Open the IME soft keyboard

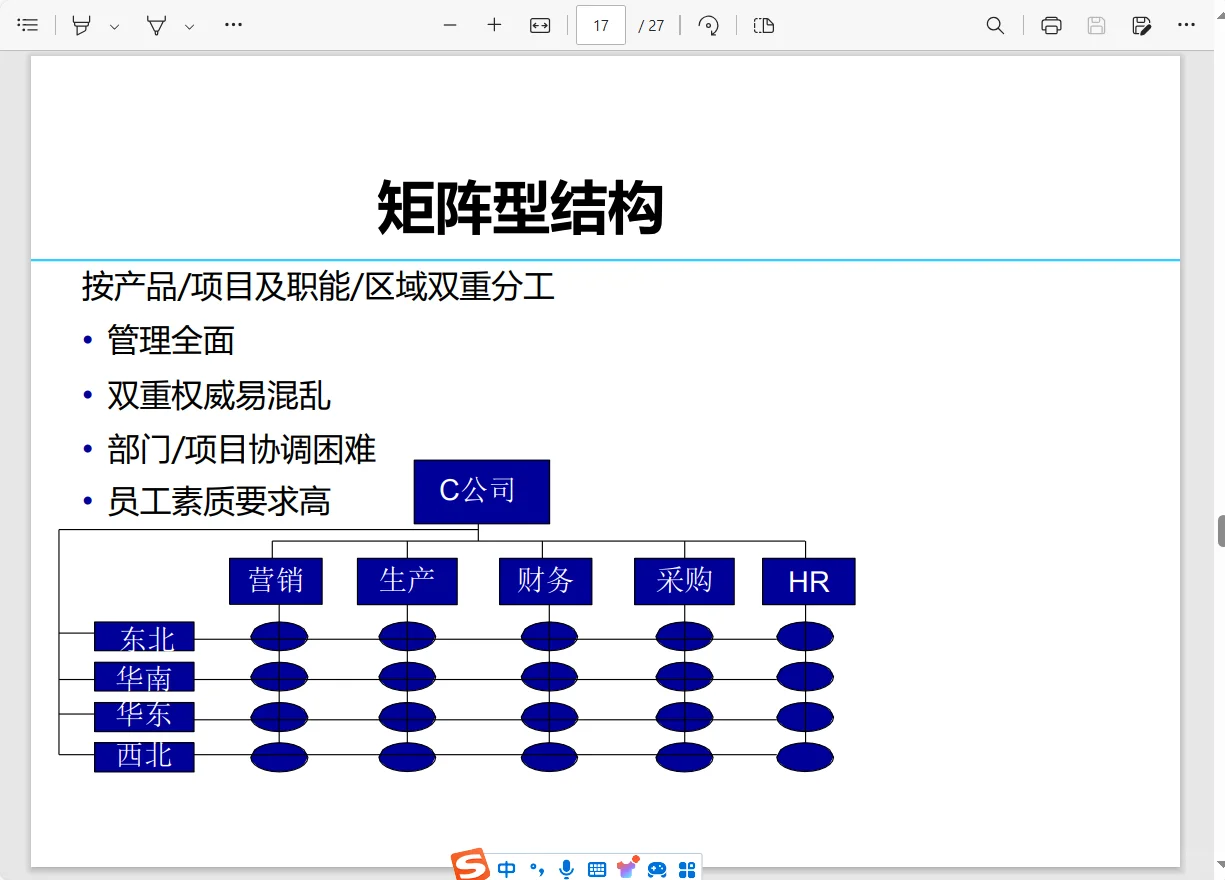(x=597, y=869)
